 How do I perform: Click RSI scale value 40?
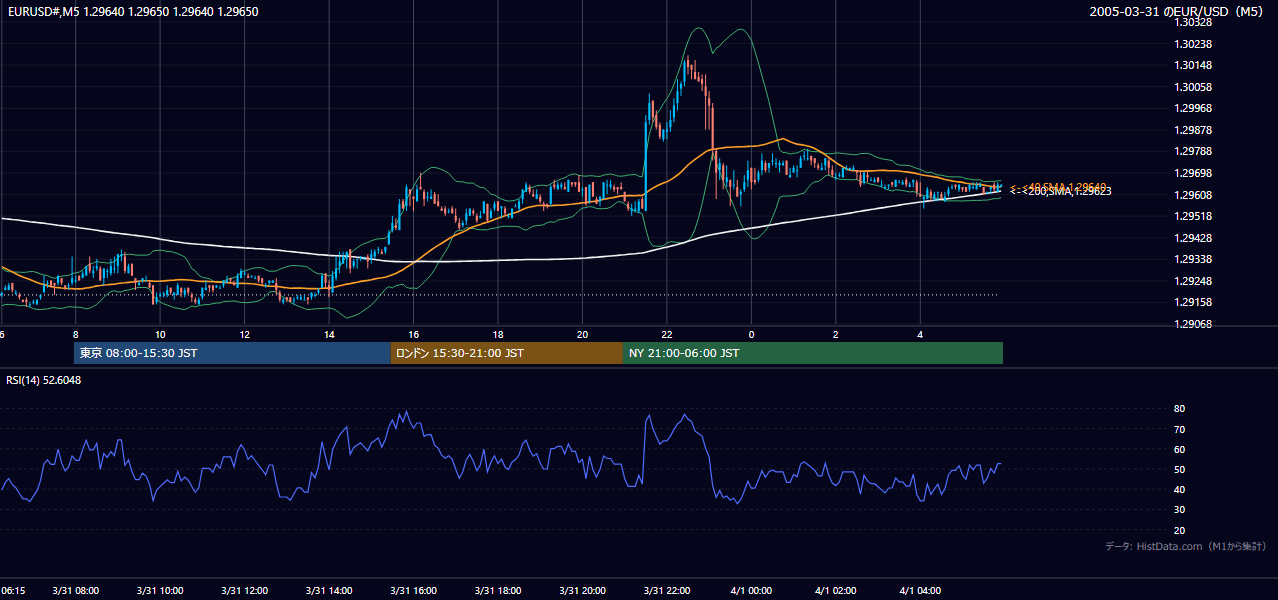pos(1180,489)
